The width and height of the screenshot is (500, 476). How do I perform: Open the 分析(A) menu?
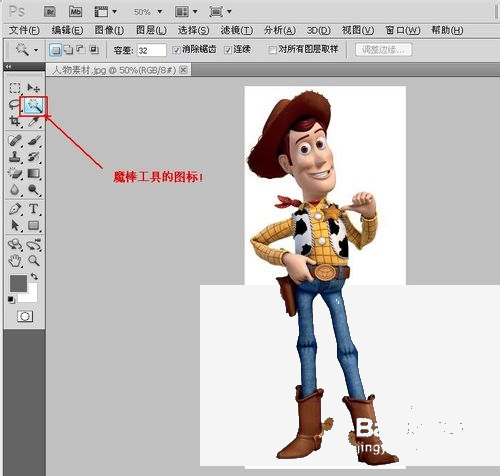[x=280, y=30]
